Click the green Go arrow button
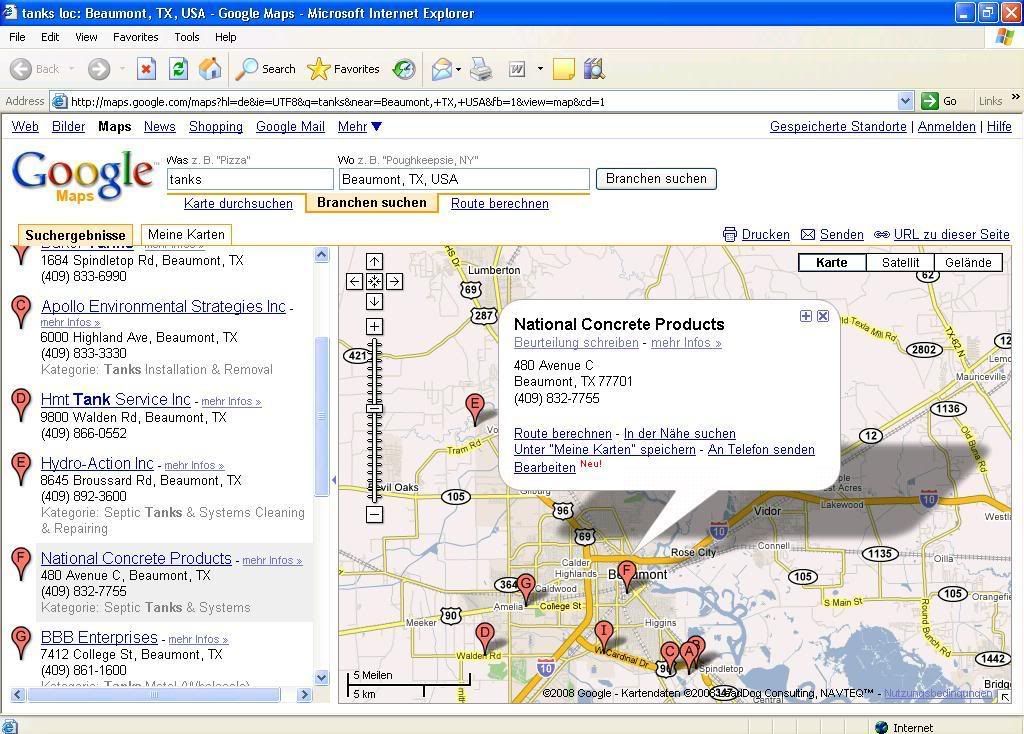The image size is (1024, 734). pyautogui.click(x=929, y=101)
